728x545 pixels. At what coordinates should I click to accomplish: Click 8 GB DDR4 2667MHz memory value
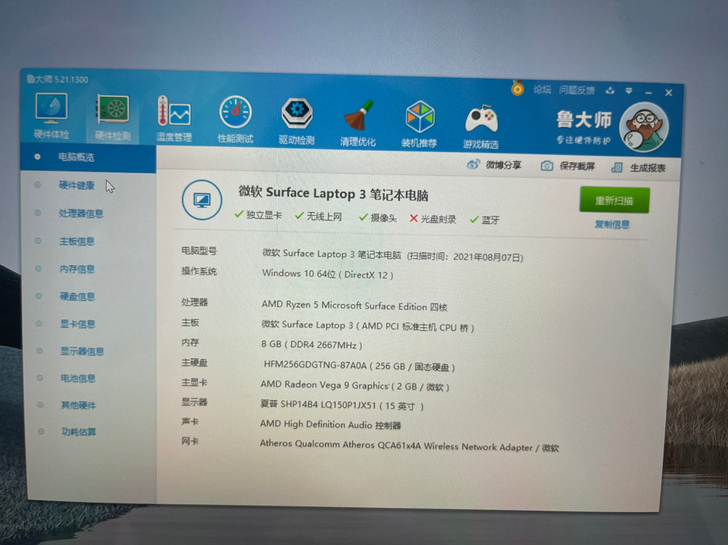point(312,344)
